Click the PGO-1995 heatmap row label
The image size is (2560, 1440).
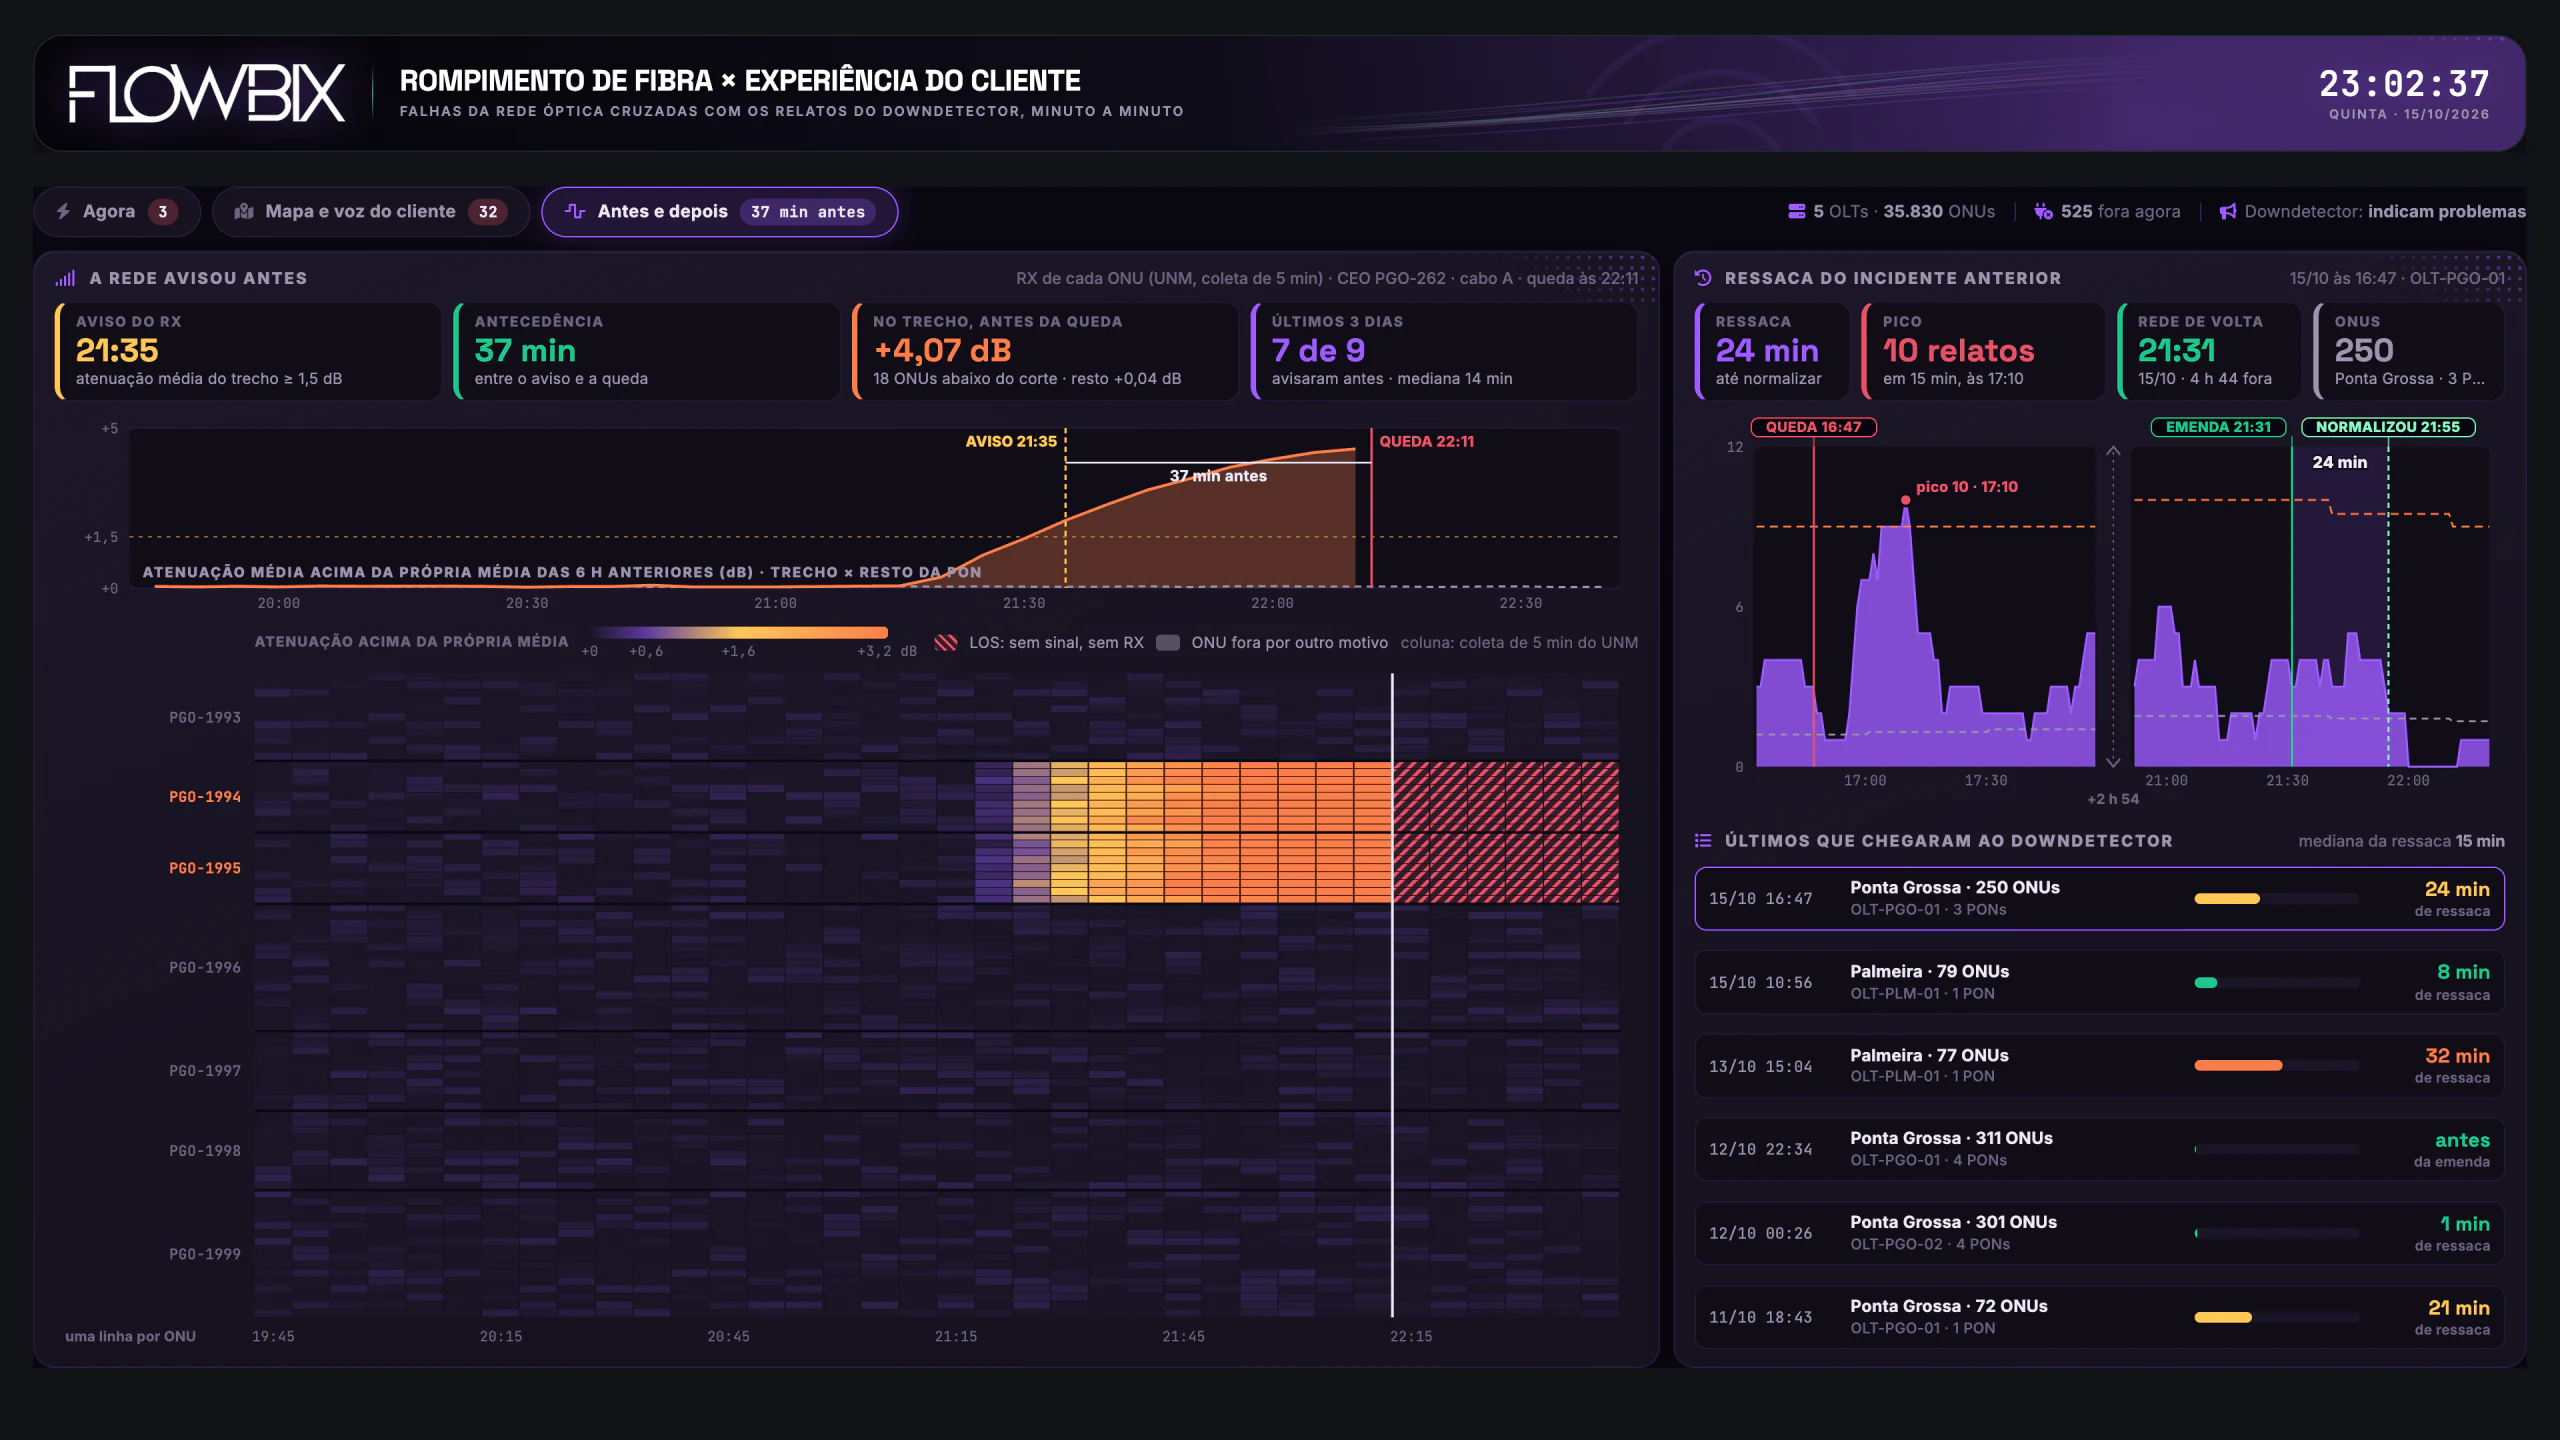[x=205, y=868]
